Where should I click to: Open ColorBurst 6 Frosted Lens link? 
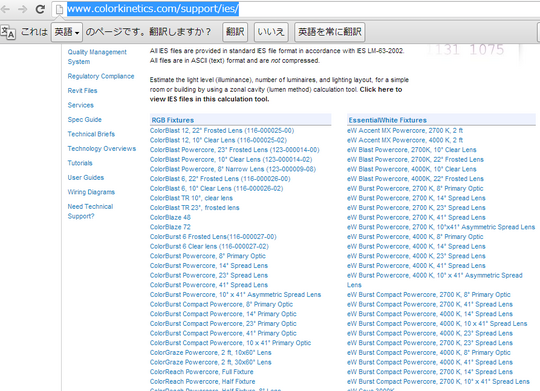click(x=213, y=237)
